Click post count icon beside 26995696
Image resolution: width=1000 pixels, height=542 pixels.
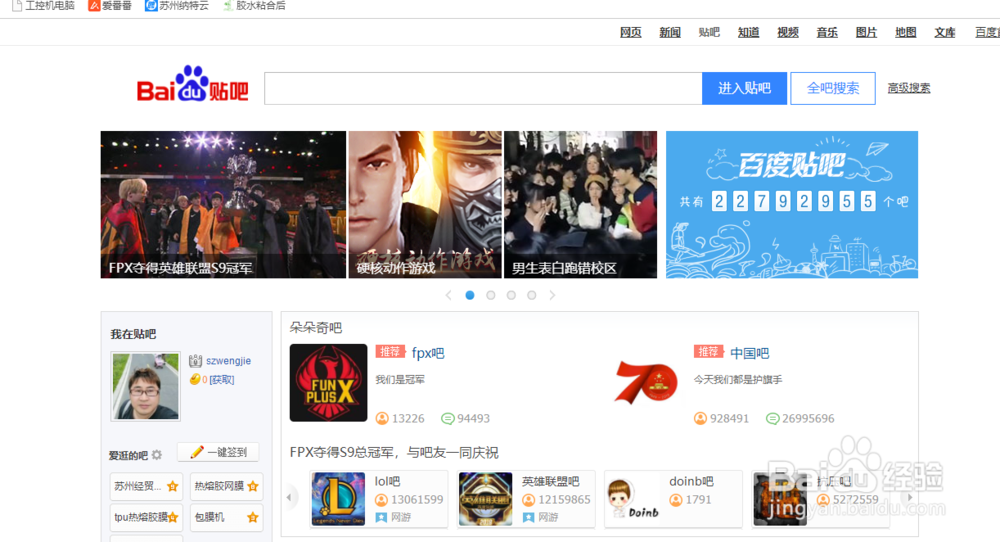click(x=772, y=418)
